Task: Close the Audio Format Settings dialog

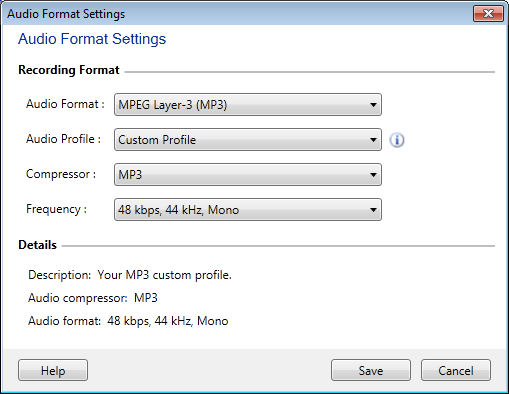Action: pos(488,14)
